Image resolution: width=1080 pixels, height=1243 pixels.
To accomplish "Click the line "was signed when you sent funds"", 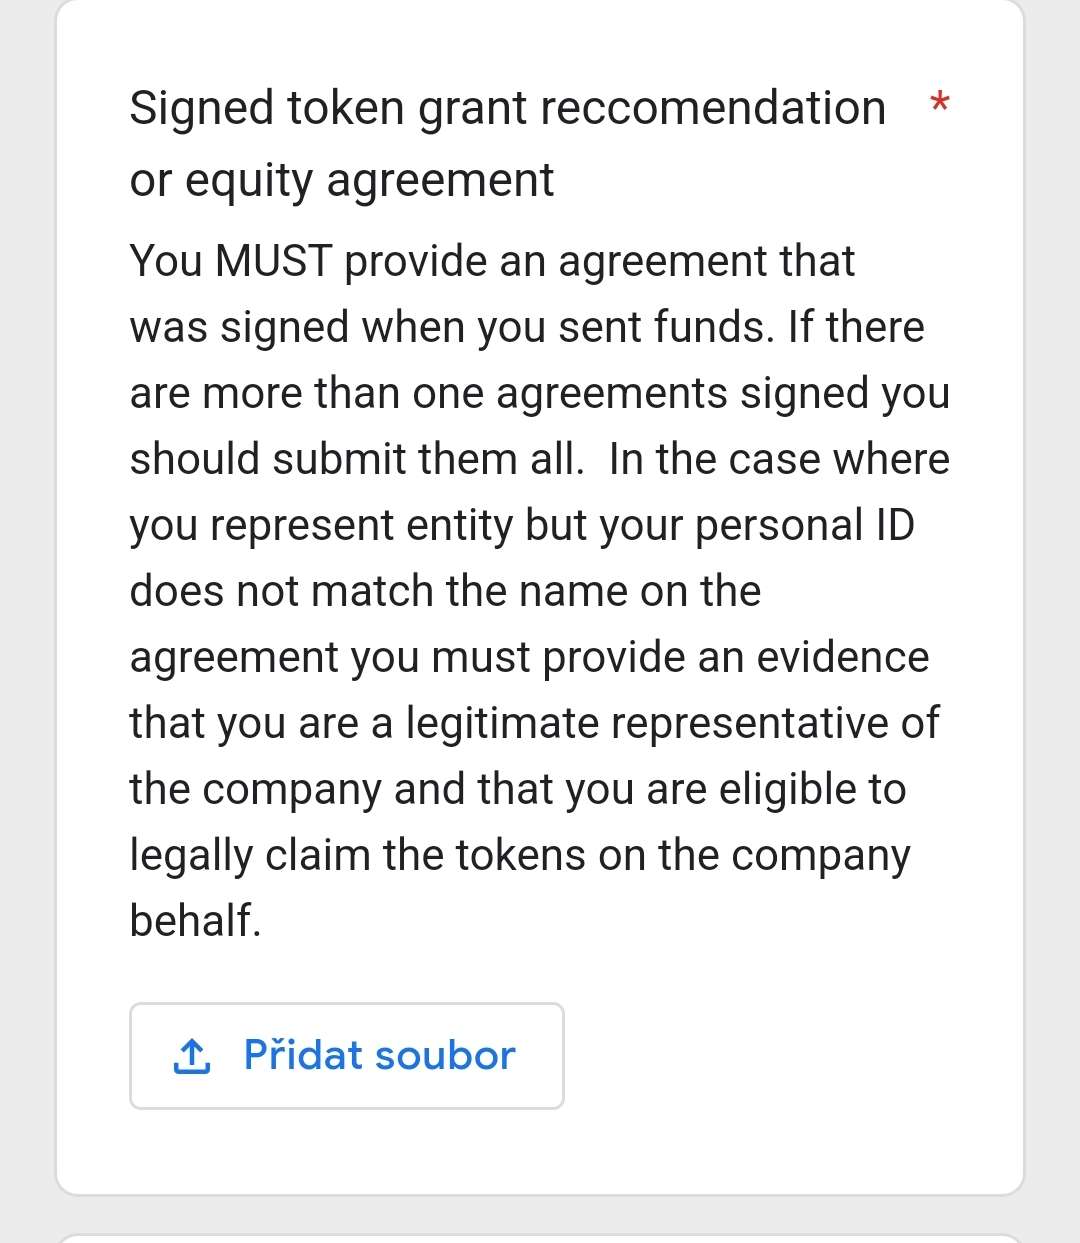I will click(x=452, y=327).
